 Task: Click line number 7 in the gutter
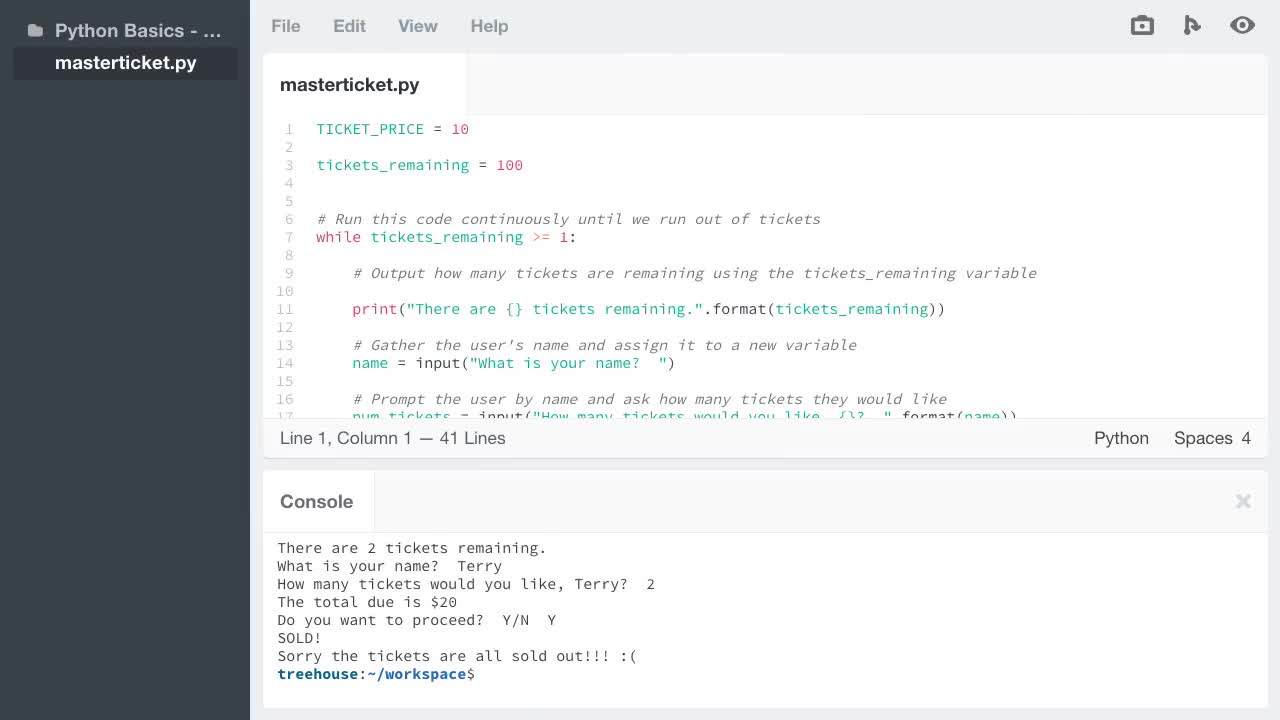point(289,237)
